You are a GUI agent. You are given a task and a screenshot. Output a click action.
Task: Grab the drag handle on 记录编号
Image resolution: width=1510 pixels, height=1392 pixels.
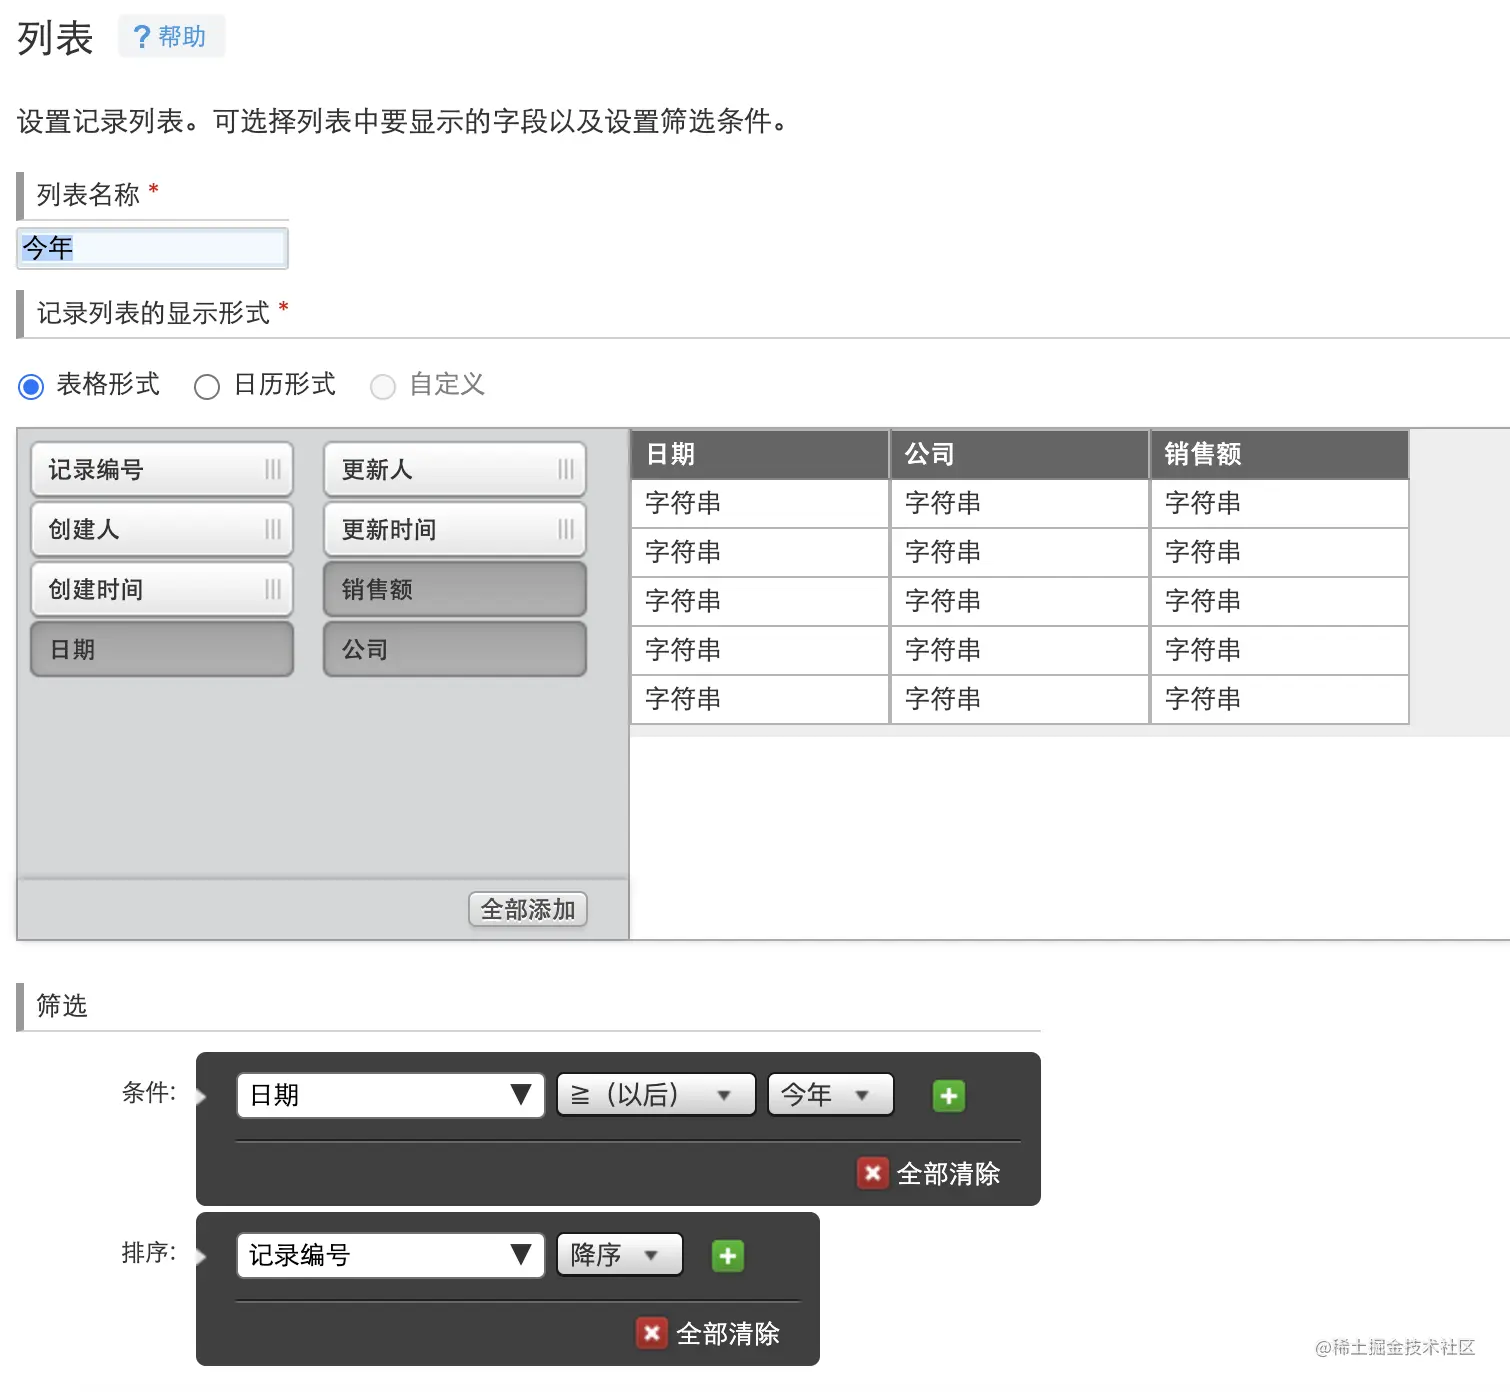pos(273,470)
